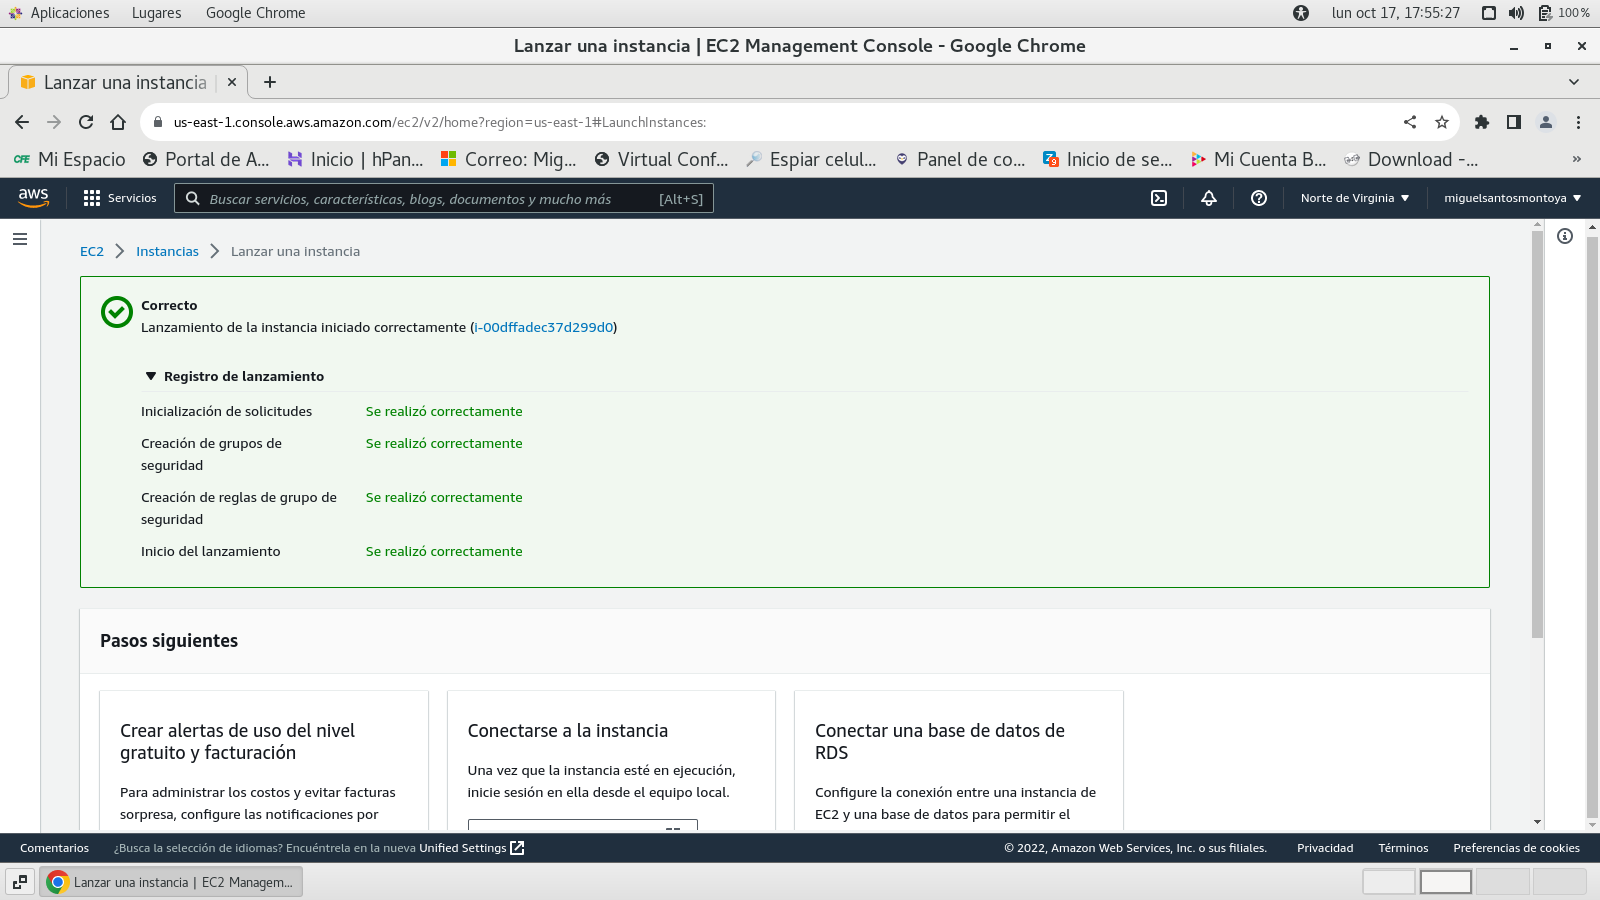This screenshot has height=900, width=1600.
Task: Expand the miguelsantosmontoya account menu
Action: 1512,198
